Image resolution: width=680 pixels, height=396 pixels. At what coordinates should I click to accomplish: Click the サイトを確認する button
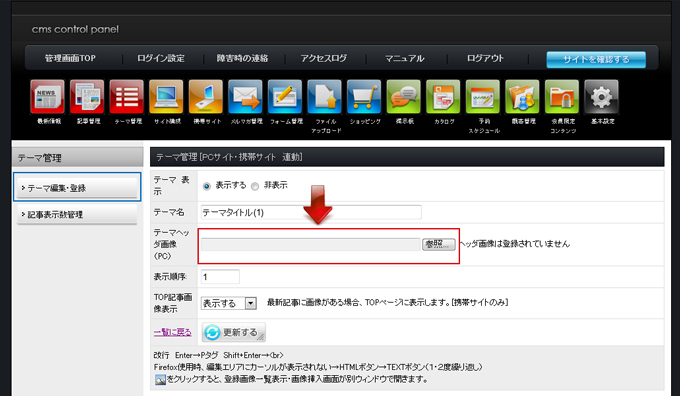pyautogui.click(x=596, y=59)
